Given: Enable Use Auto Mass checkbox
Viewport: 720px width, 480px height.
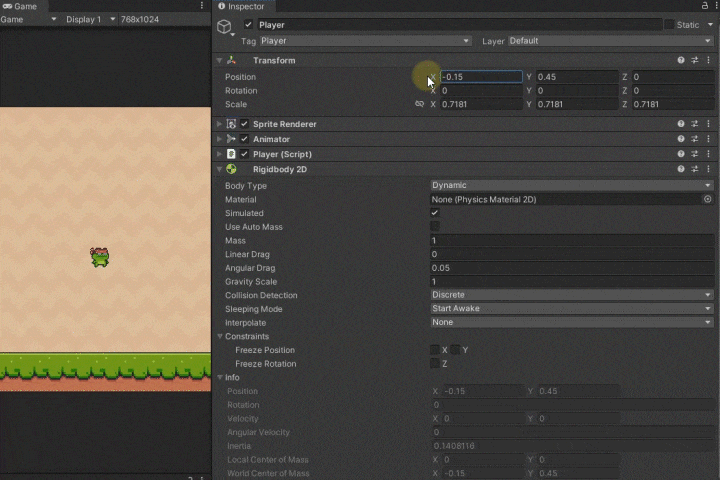Looking at the screenshot, I should point(434,226).
